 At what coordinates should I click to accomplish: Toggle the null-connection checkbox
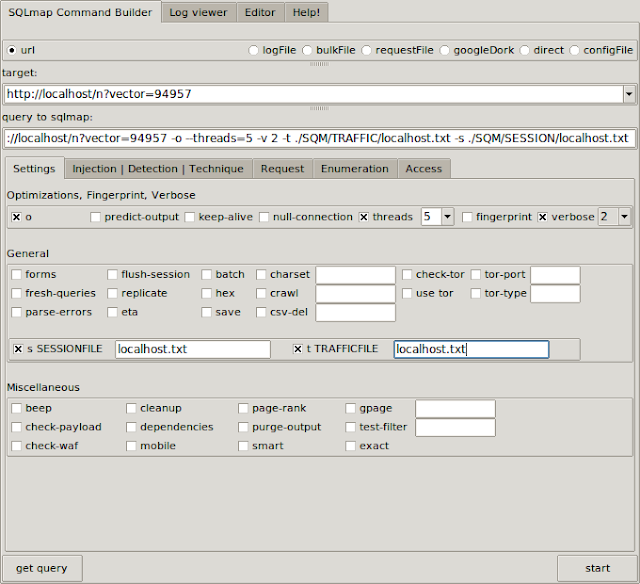(x=264, y=217)
